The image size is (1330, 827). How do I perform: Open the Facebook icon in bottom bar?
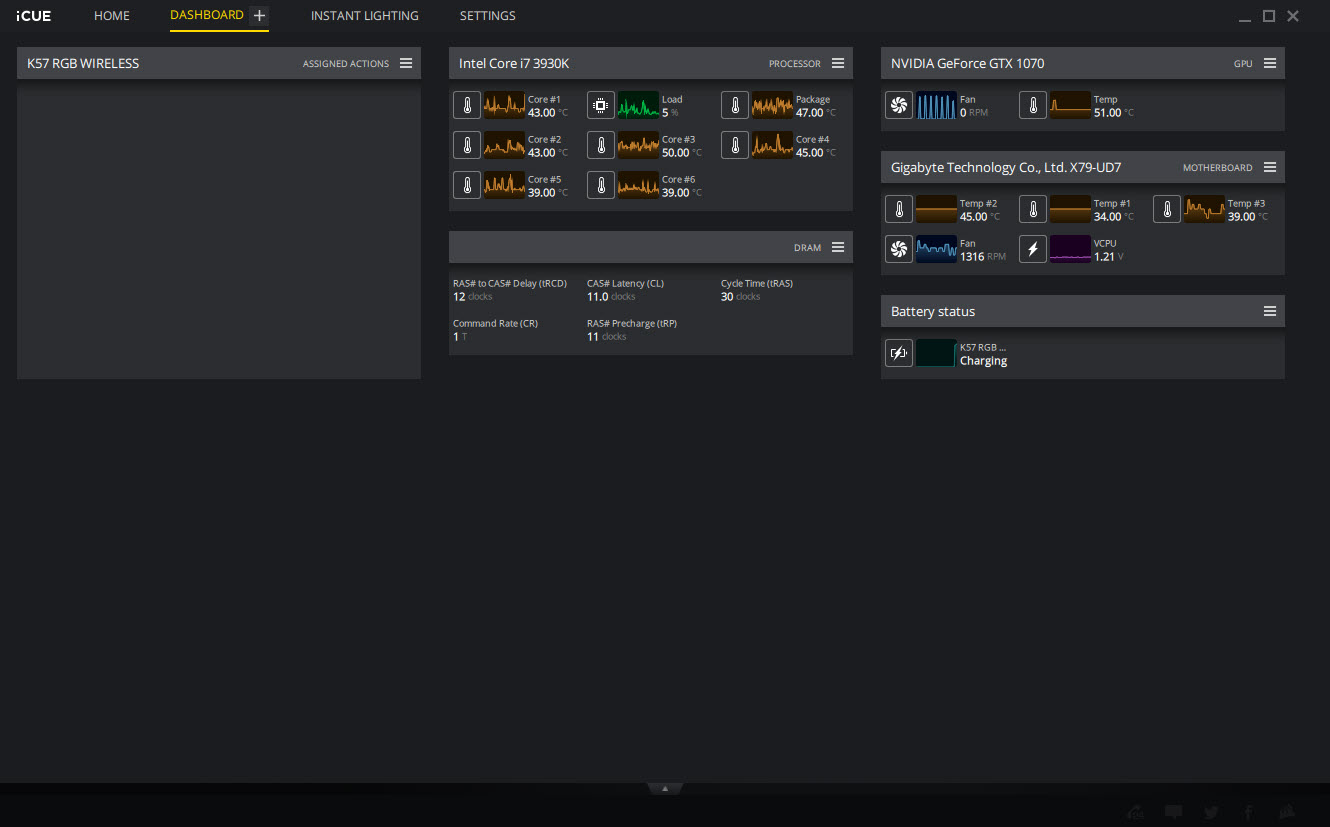[x=1249, y=812]
